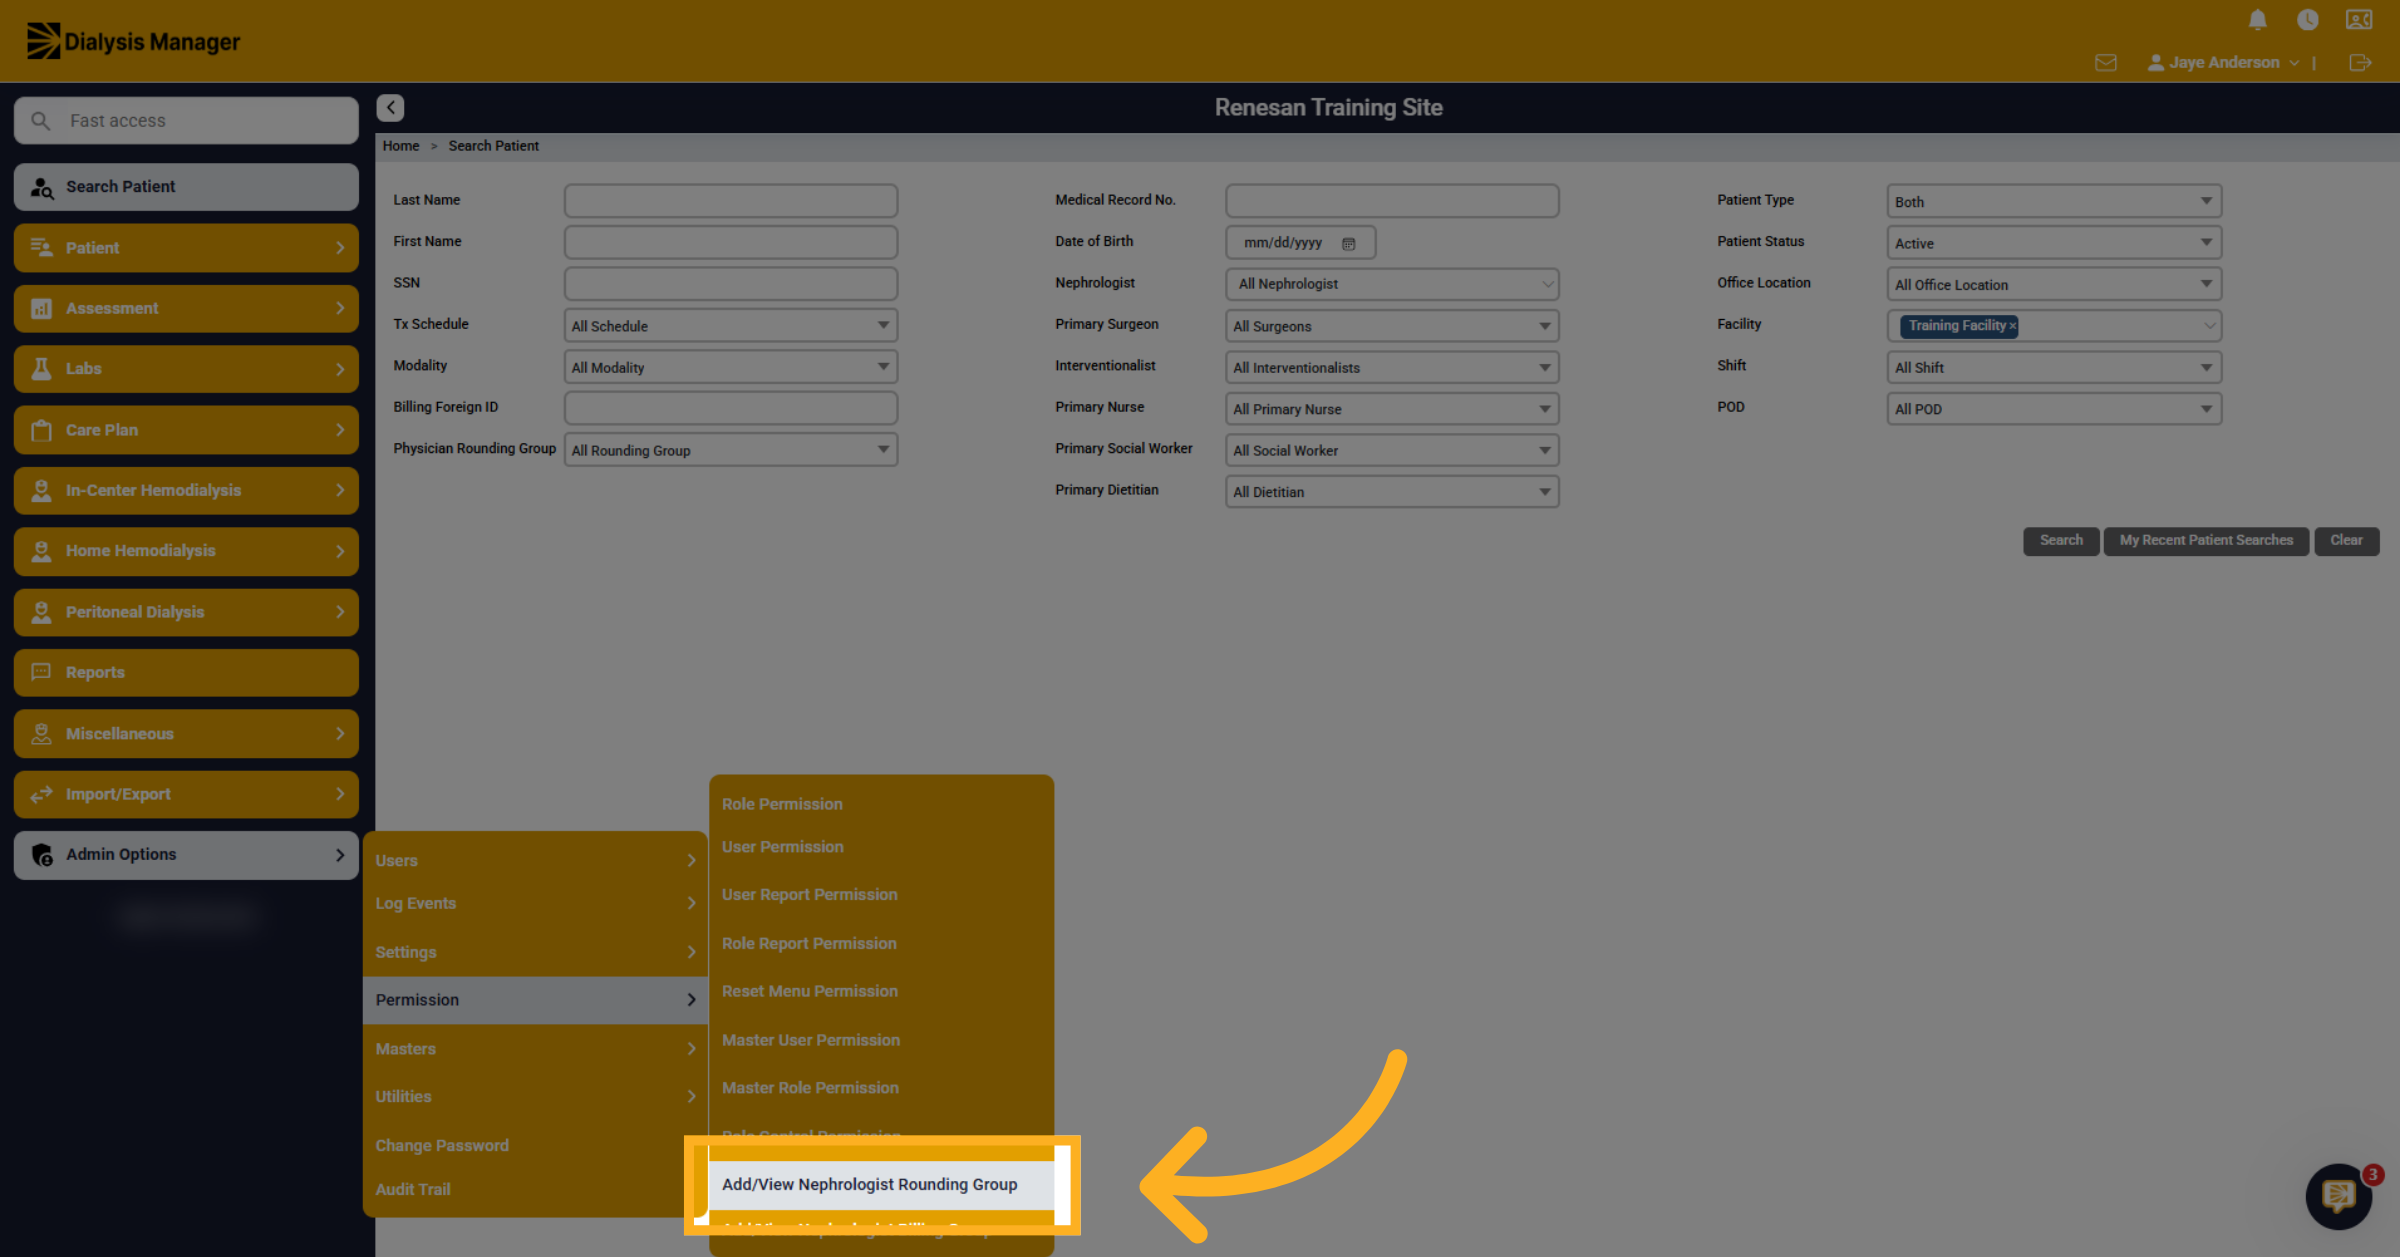
Task: Expand the Shift dropdown
Action: (x=2054, y=367)
